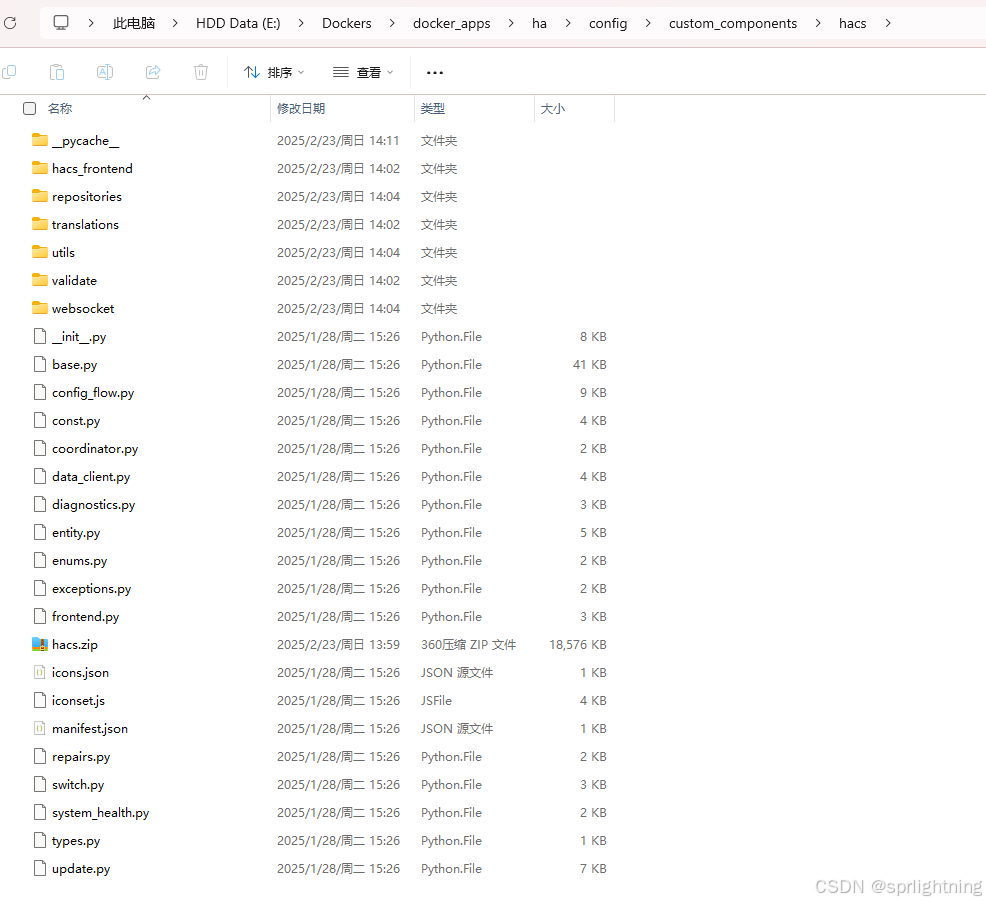The height and width of the screenshot is (904, 986).
Task: Select the websocket folder icon
Action: (40, 308)
